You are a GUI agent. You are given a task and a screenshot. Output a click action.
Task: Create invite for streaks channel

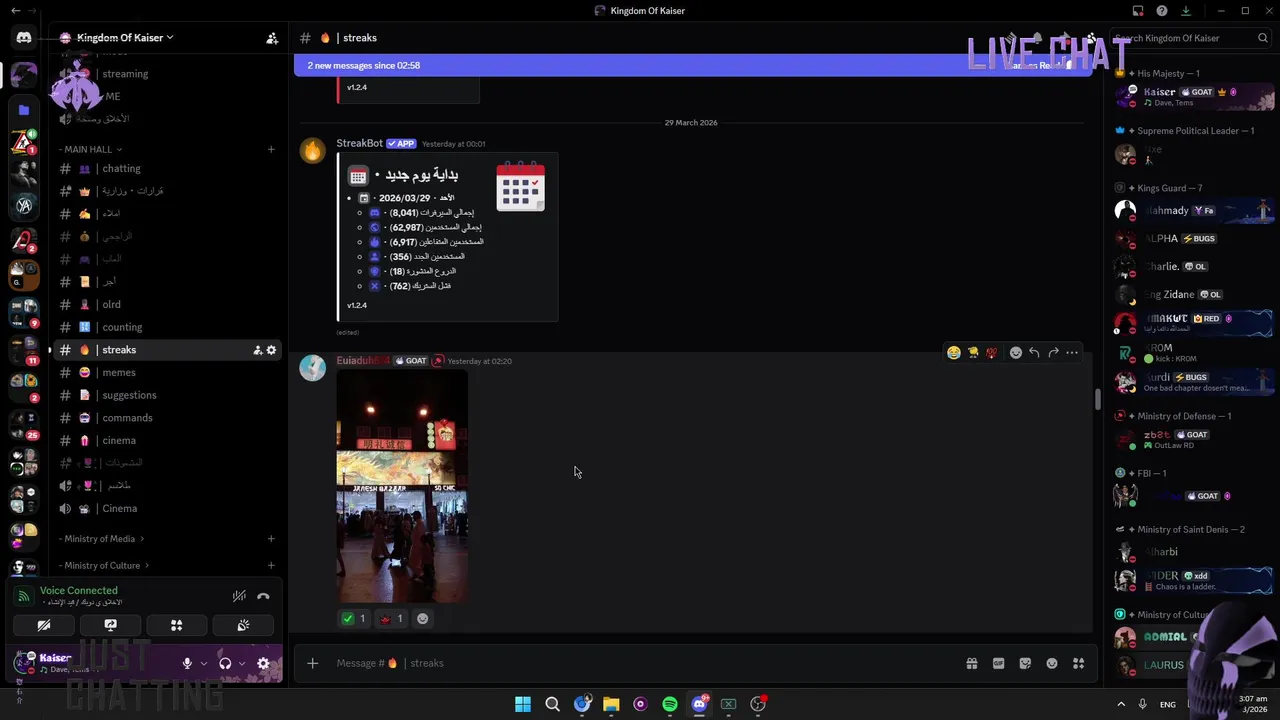[x=257, y=350]
